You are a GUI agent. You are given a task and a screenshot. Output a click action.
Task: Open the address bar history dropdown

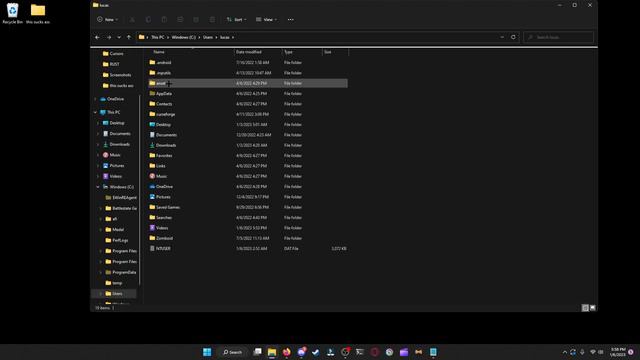502,37
